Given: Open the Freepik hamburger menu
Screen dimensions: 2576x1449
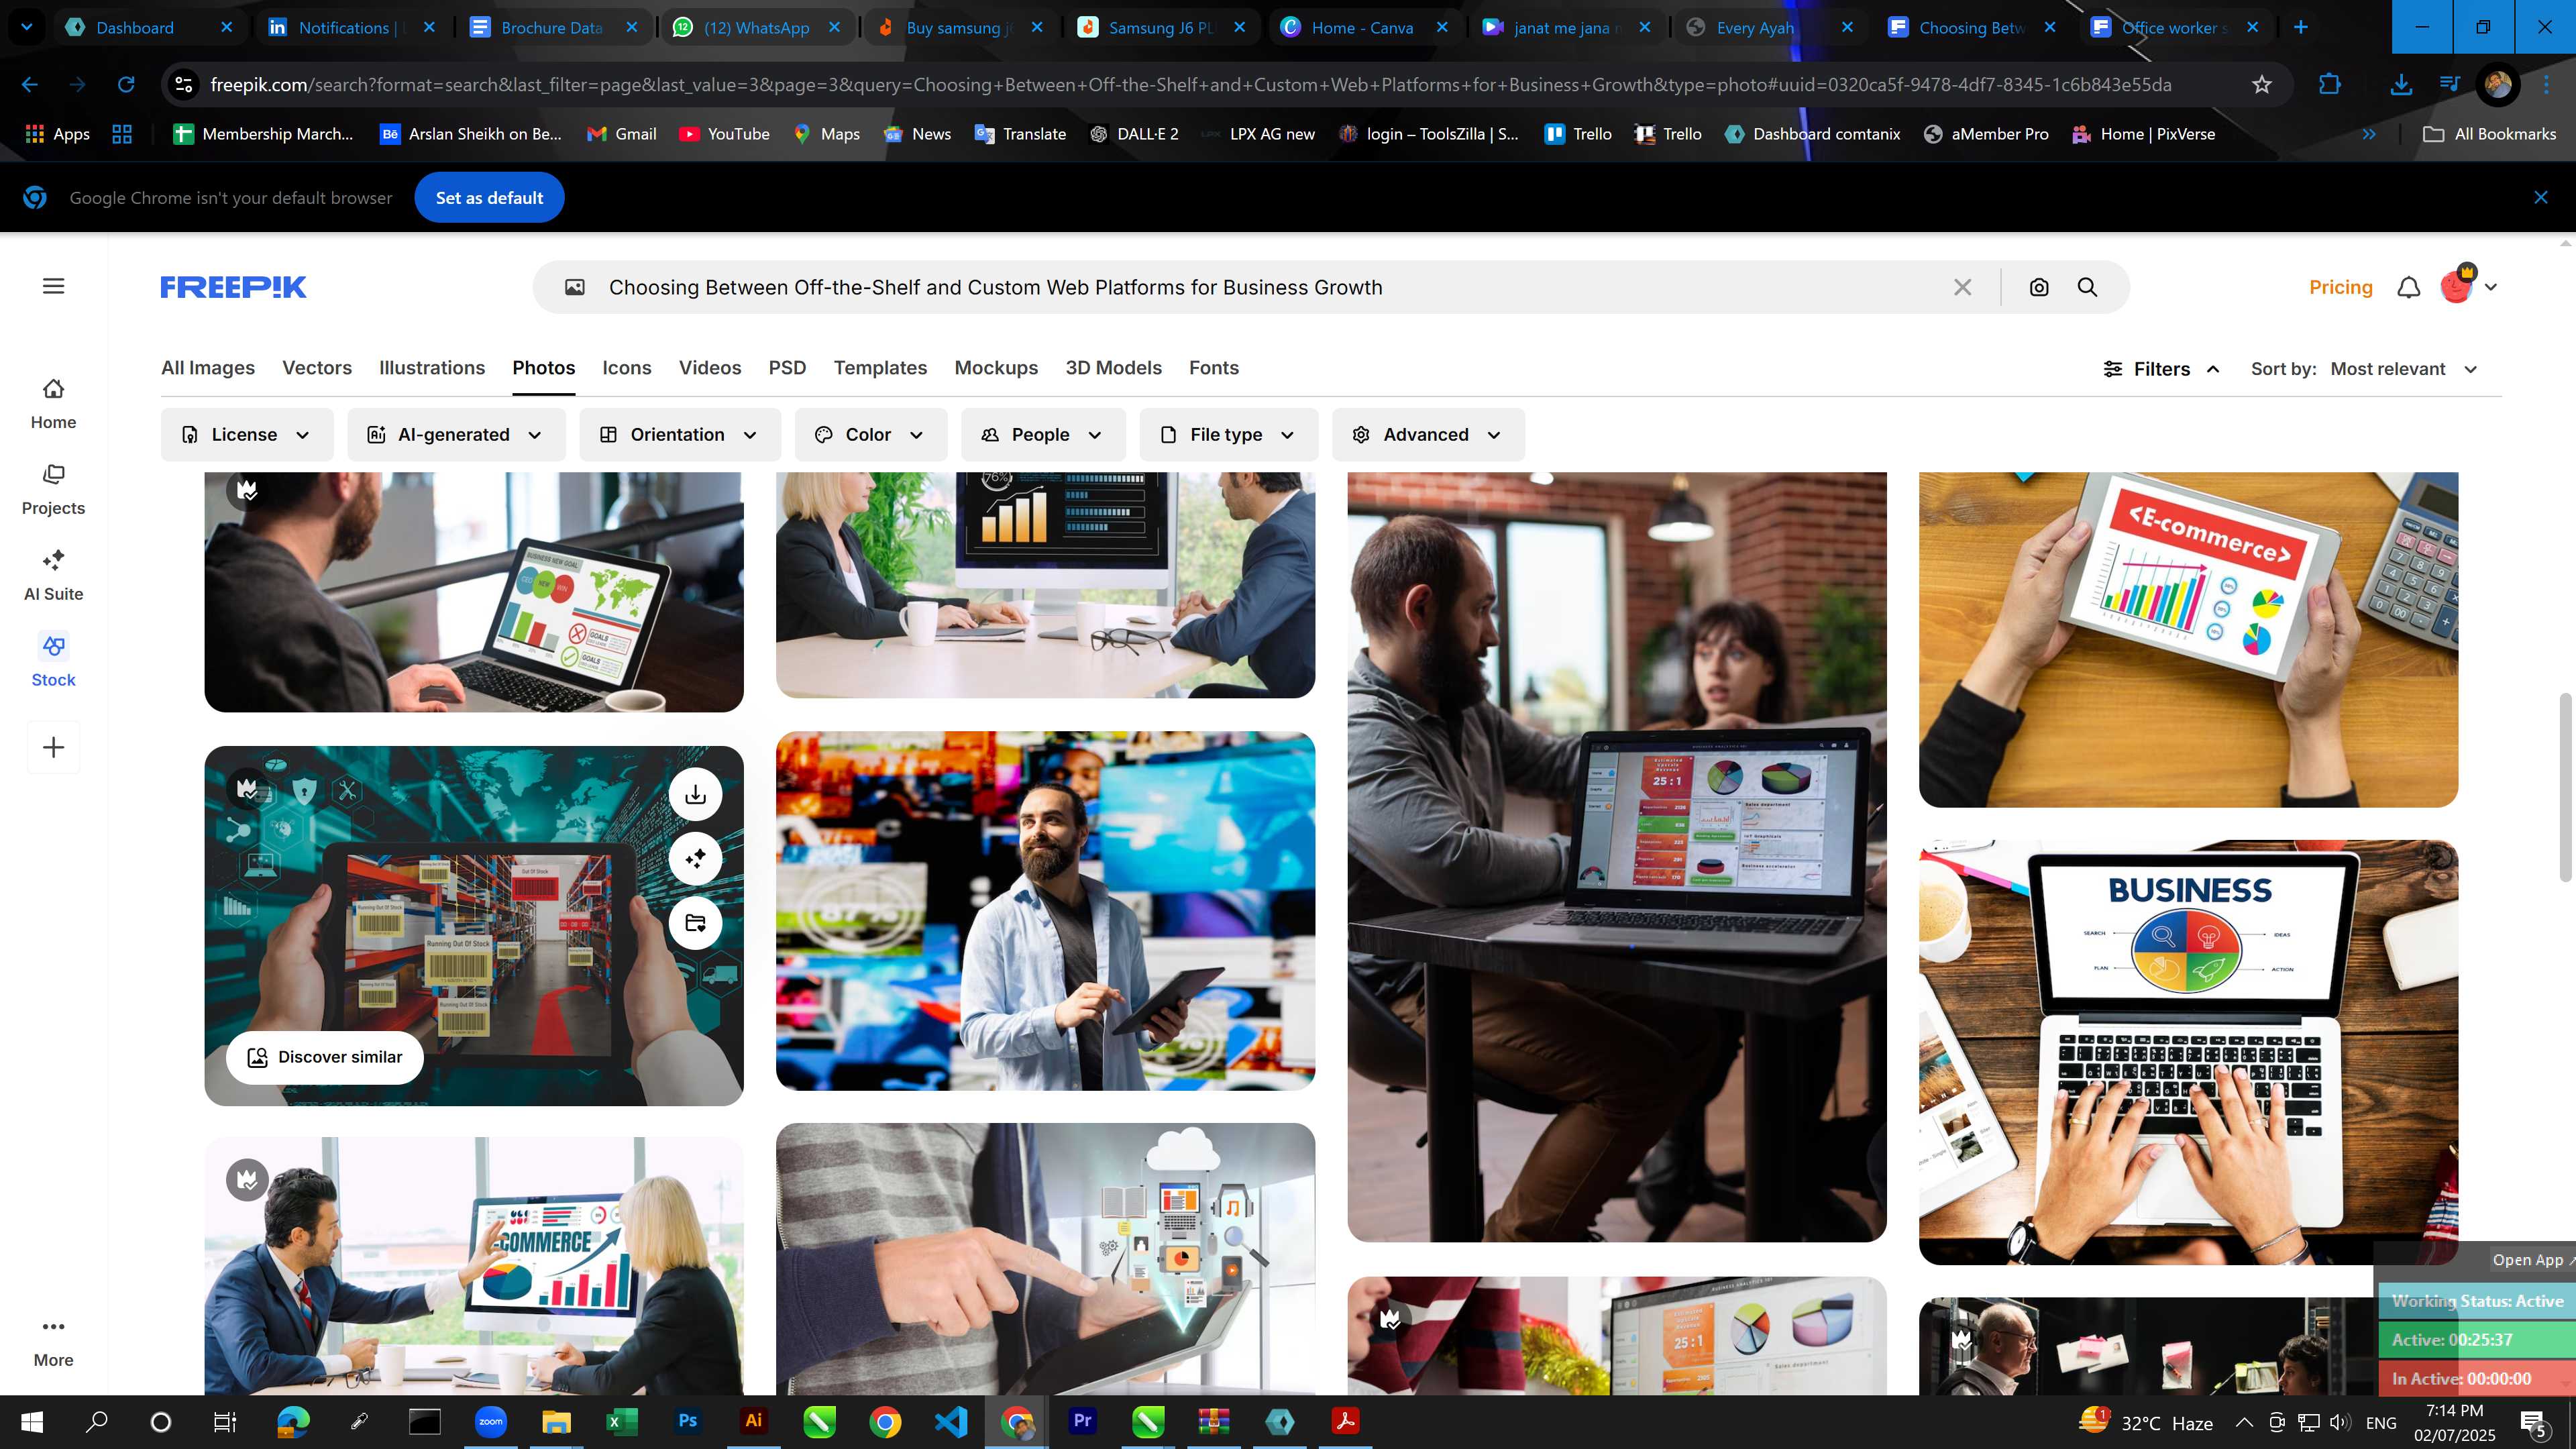Looking at the screenshot, I should pyautogui.click(x=54, y=287).
